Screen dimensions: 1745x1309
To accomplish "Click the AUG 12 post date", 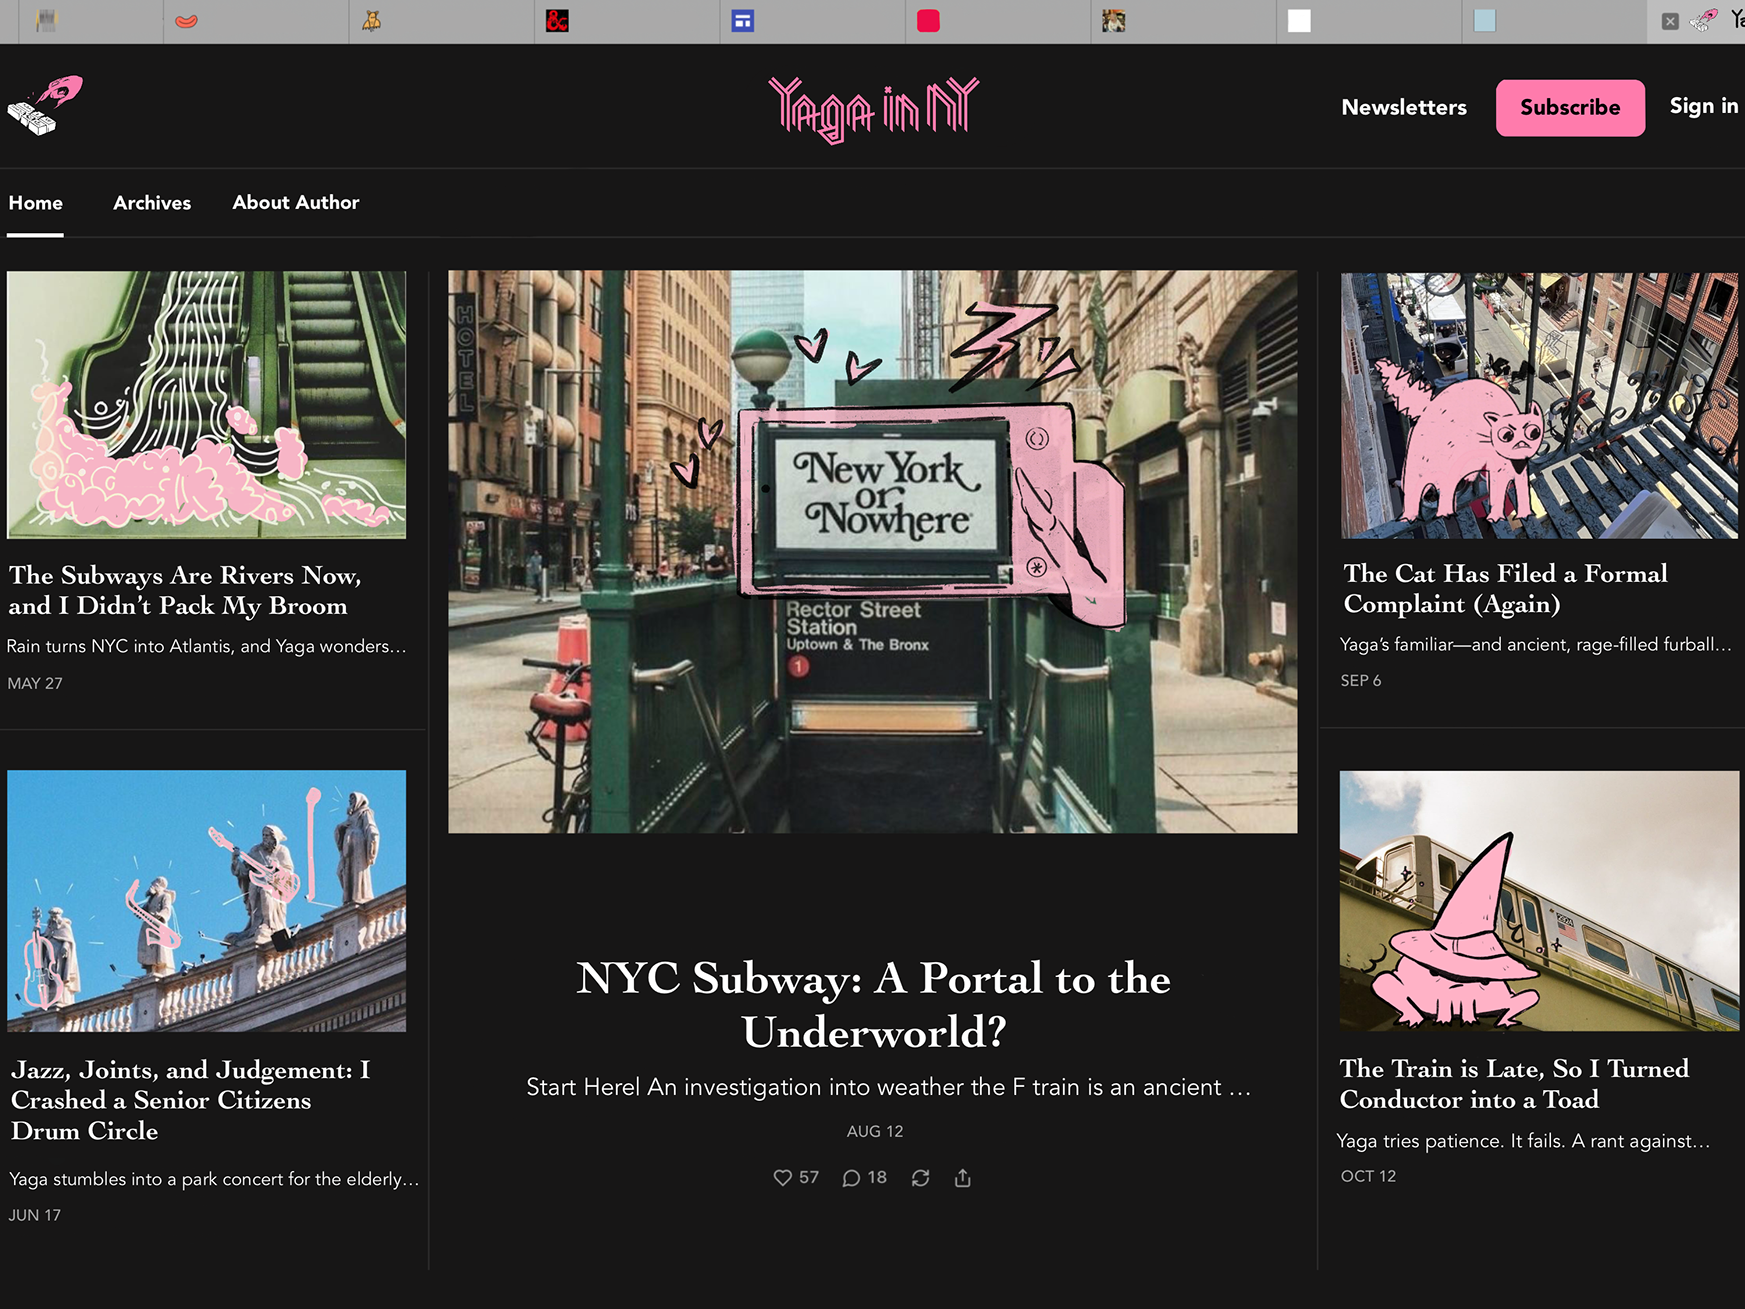I will [x=875, y=1131].
